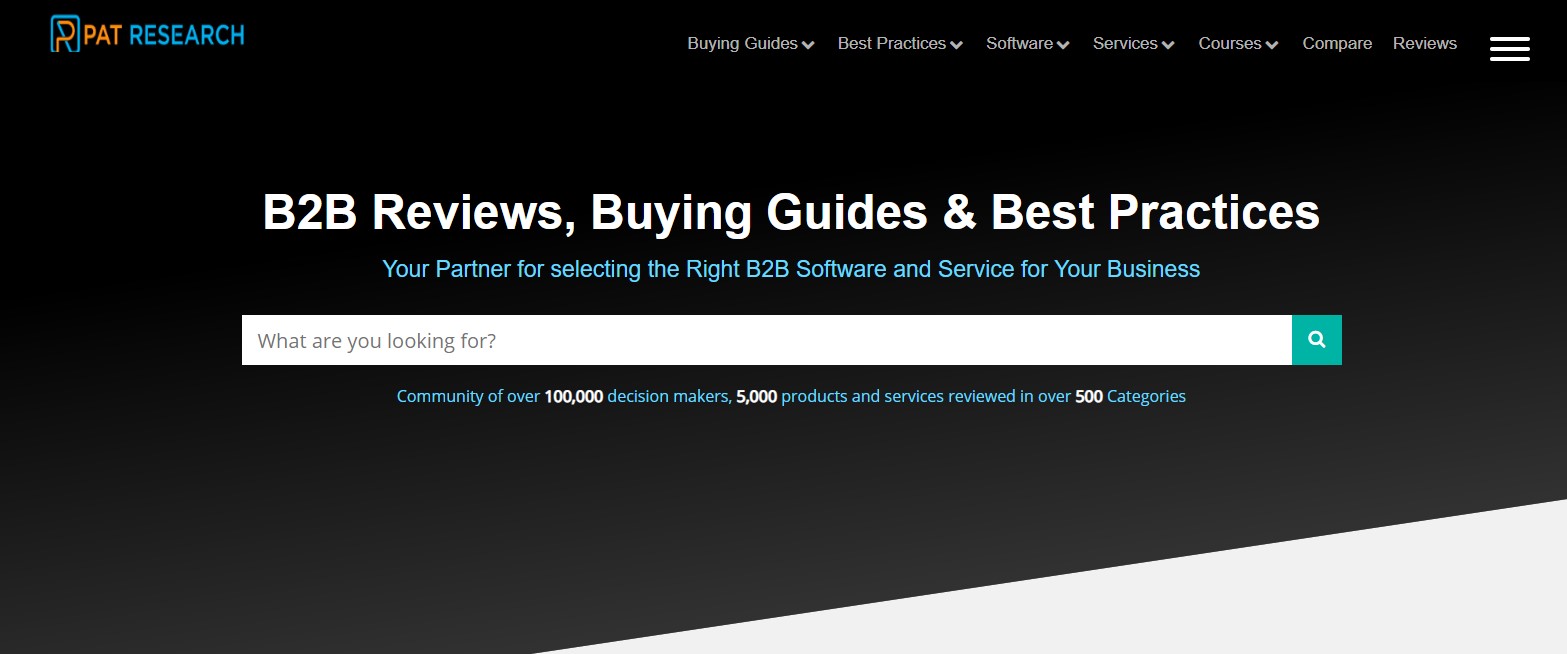Open the hamburger menu icon
Screen dimensions: 1567x654
(1509, 48)
